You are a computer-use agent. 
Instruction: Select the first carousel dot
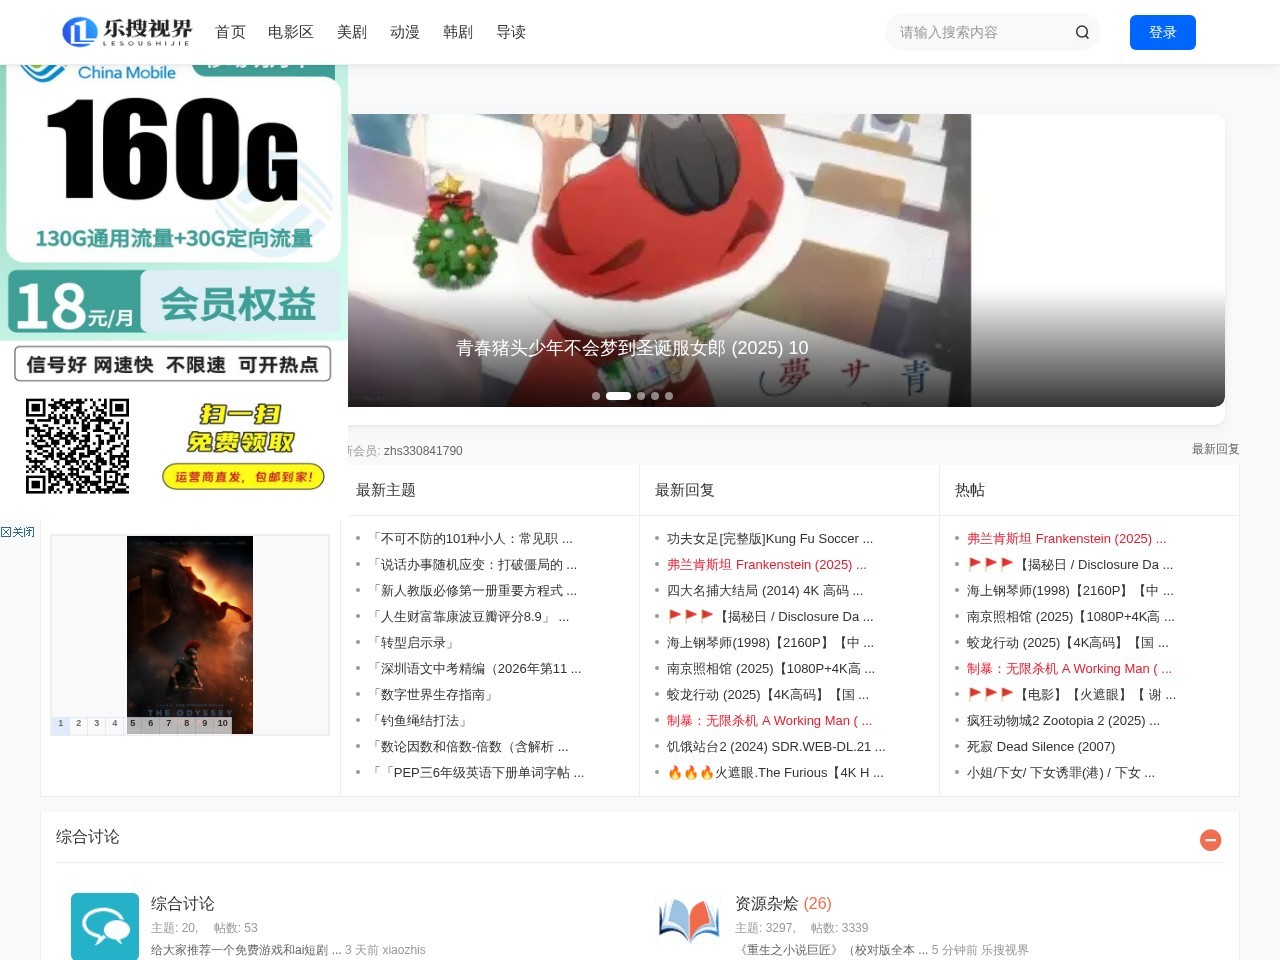596,396
